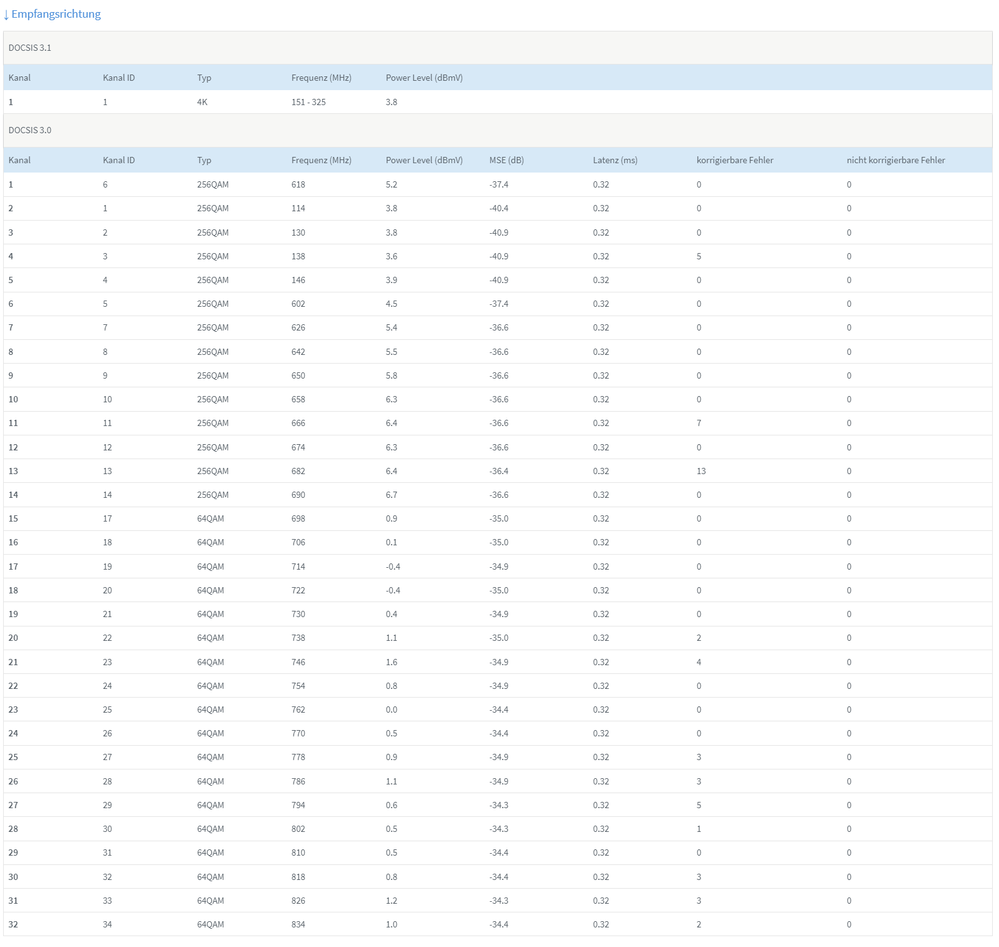This screenshot has height=947, width=999.
Task: Click power level 0.1 at 706 MHz
Action: click(x=391, y=542)
